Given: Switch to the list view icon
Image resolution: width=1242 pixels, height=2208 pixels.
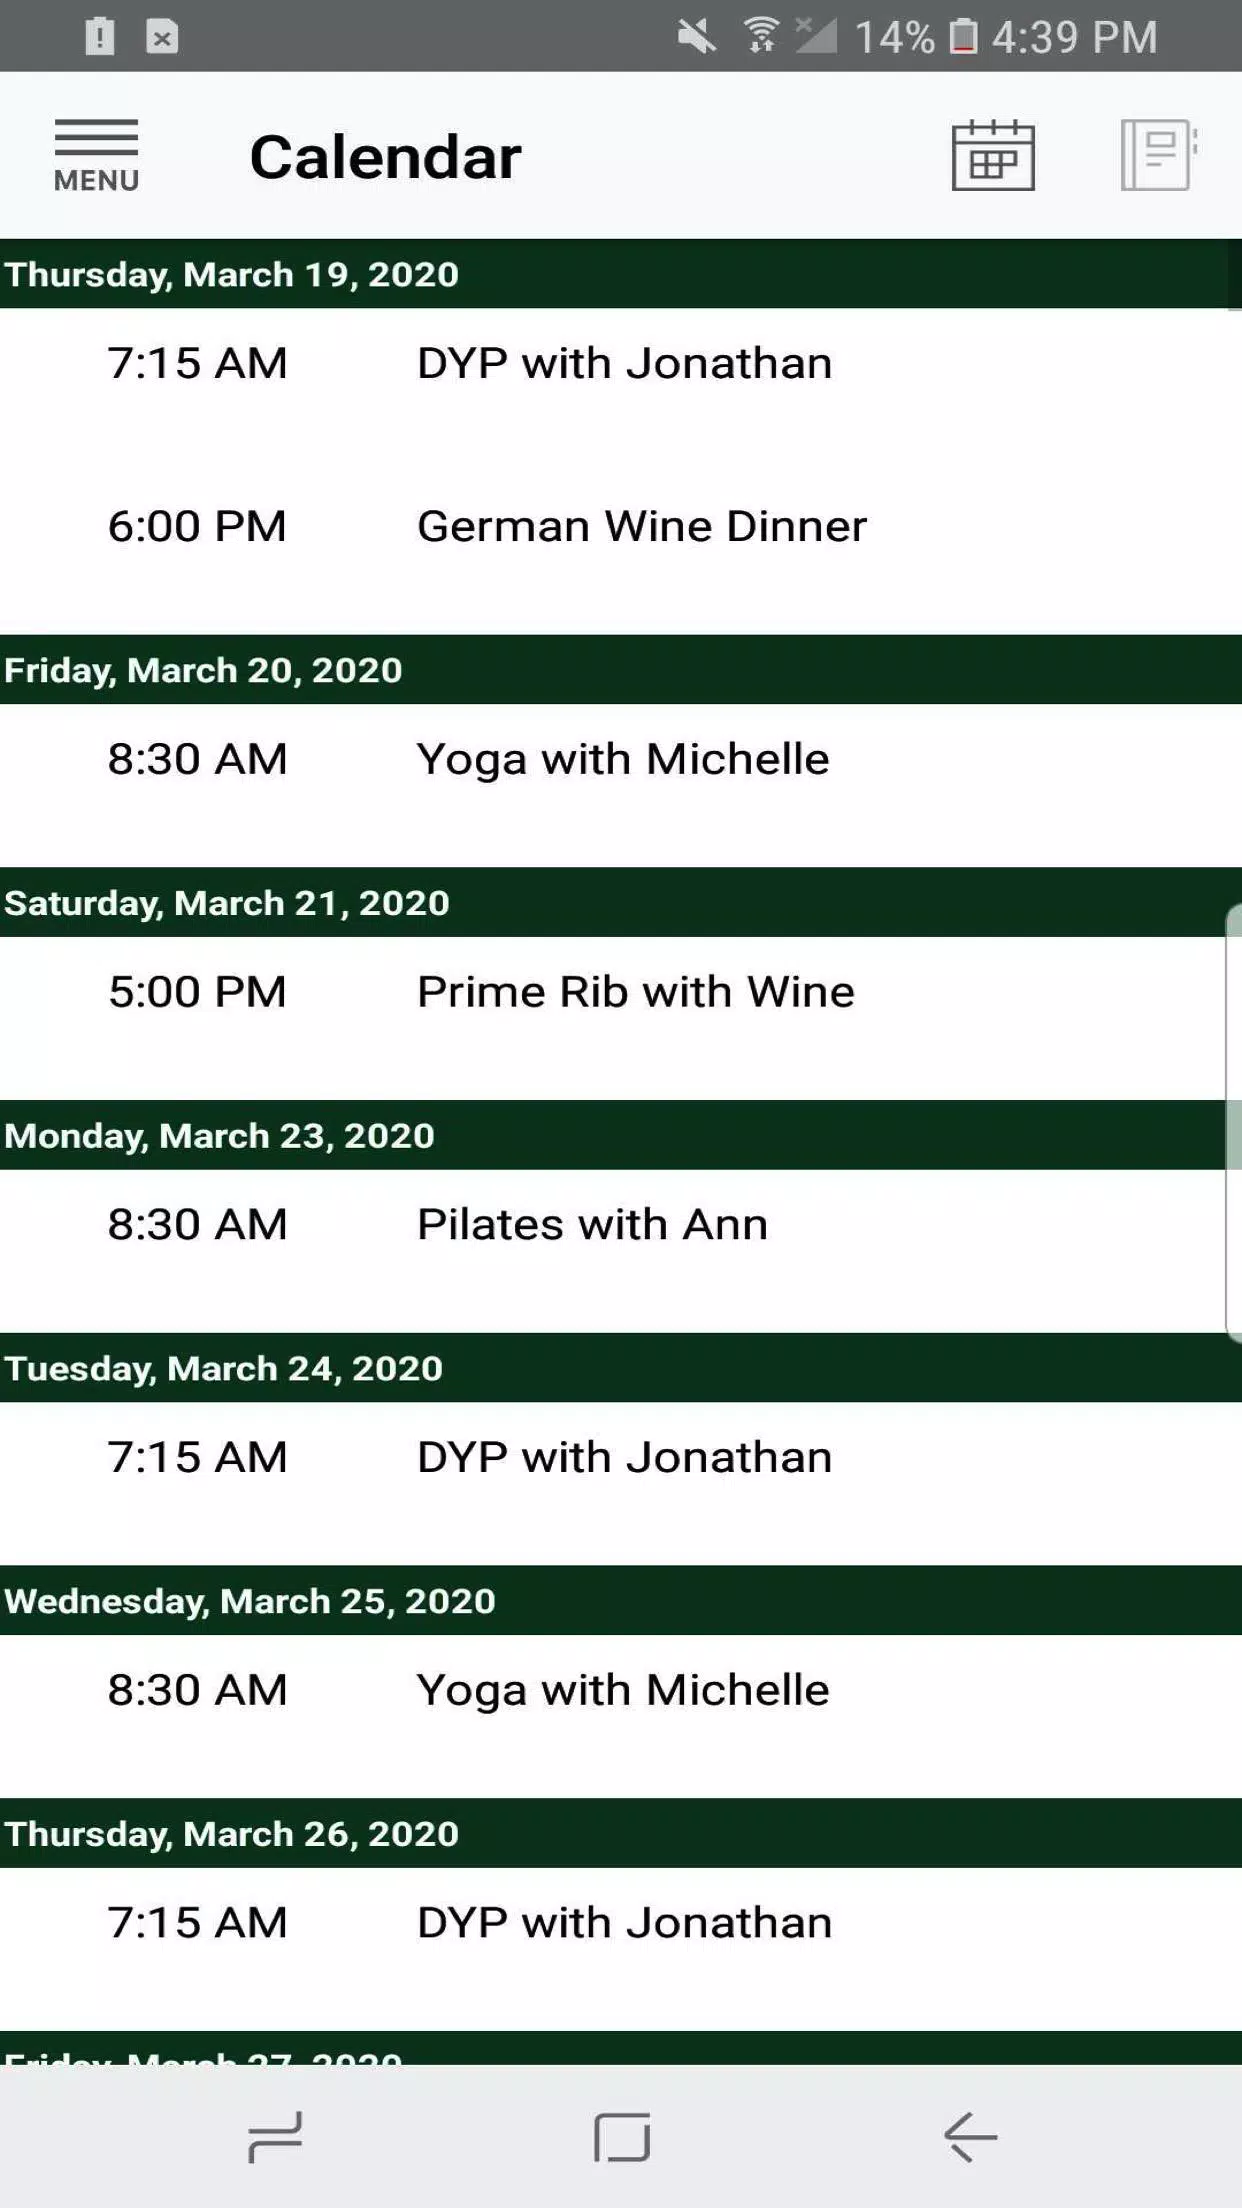Looking at the screenshot, I should 1158,155.
